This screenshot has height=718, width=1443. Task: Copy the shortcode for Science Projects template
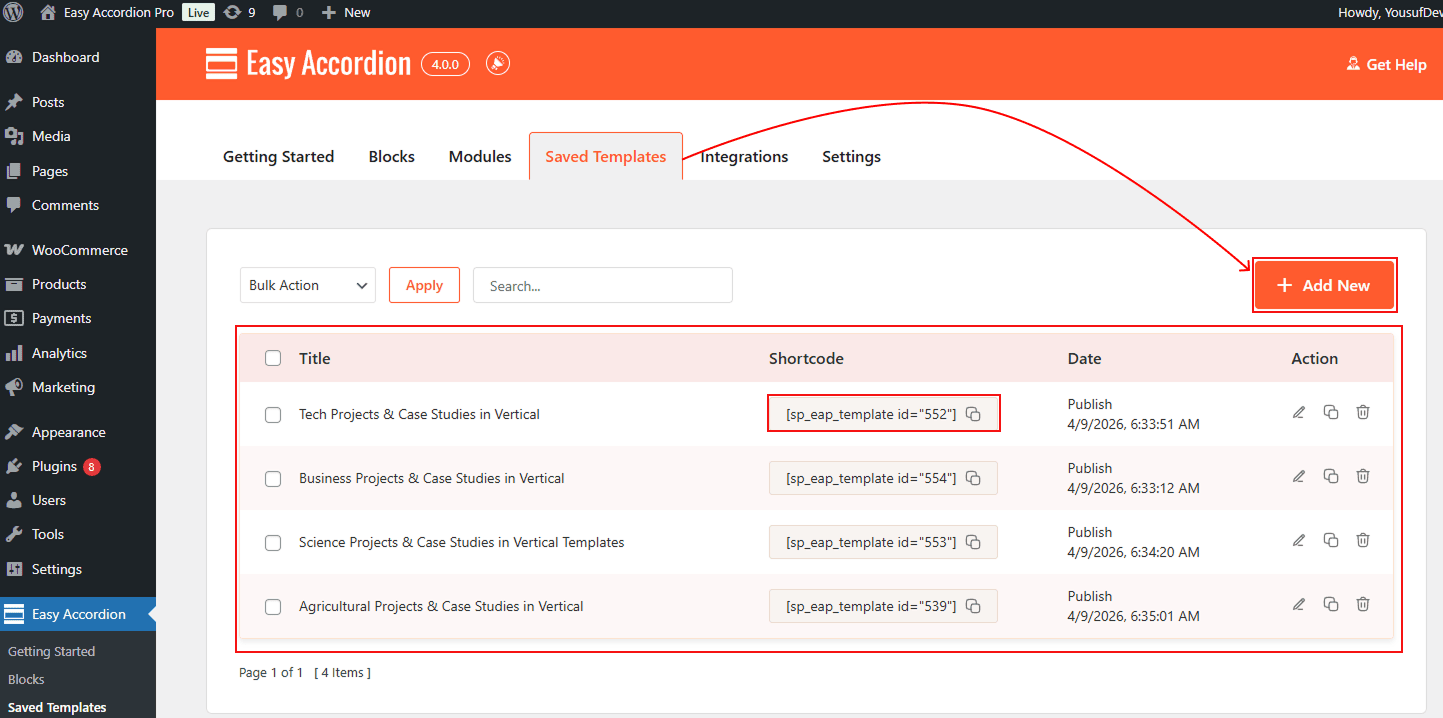click(973, 541)
